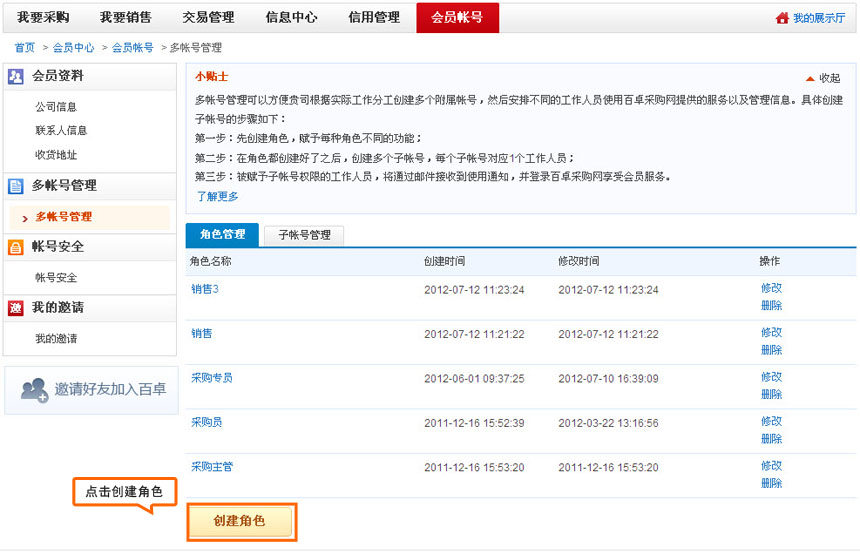
Task: Collapse the tips box with 收起
Action: point(822,78)
